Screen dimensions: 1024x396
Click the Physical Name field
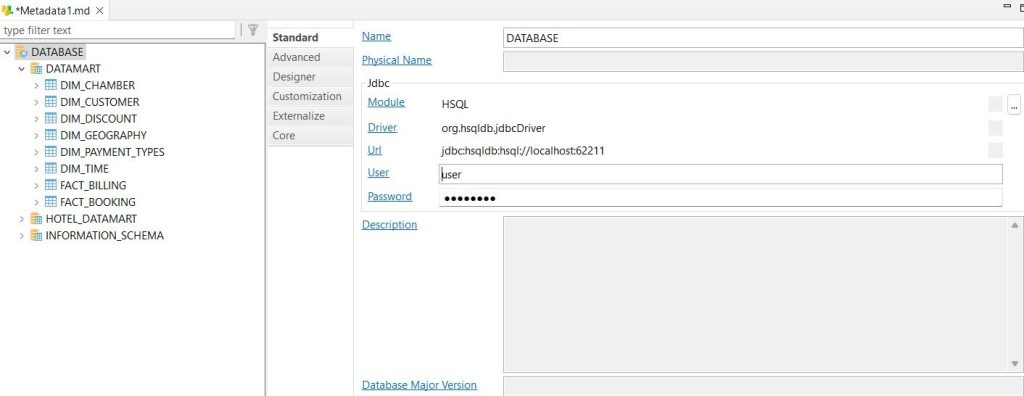(763, 61)
